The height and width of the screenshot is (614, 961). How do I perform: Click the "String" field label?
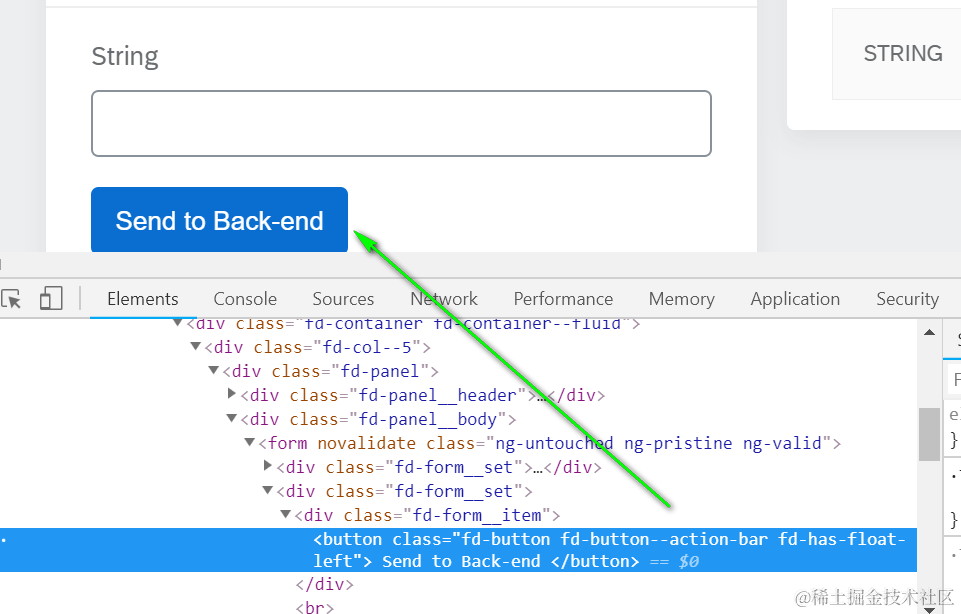[x=125, y=56]
